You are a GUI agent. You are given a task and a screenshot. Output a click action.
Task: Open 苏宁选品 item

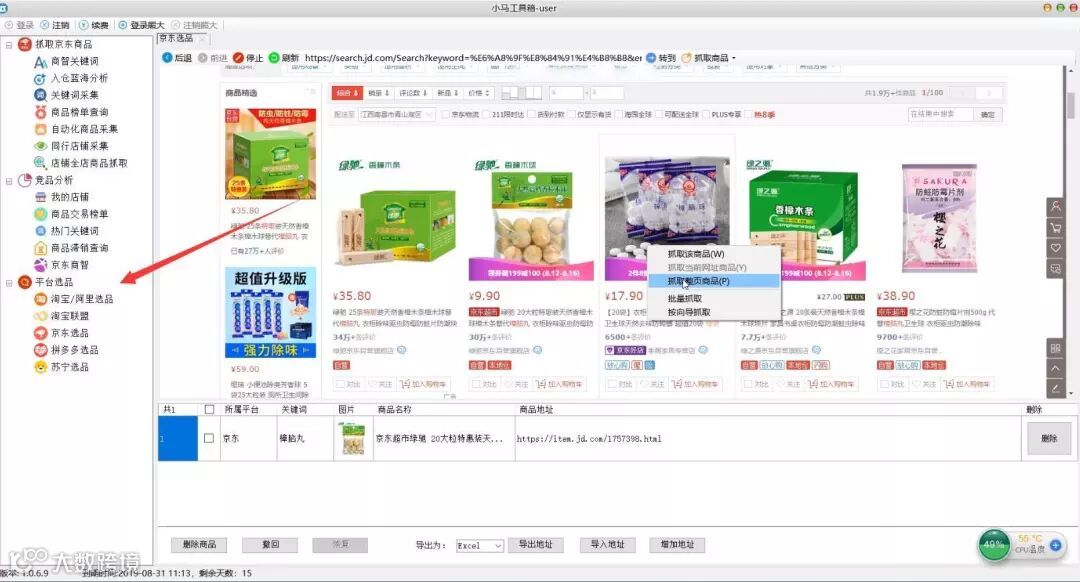(70, 367)
